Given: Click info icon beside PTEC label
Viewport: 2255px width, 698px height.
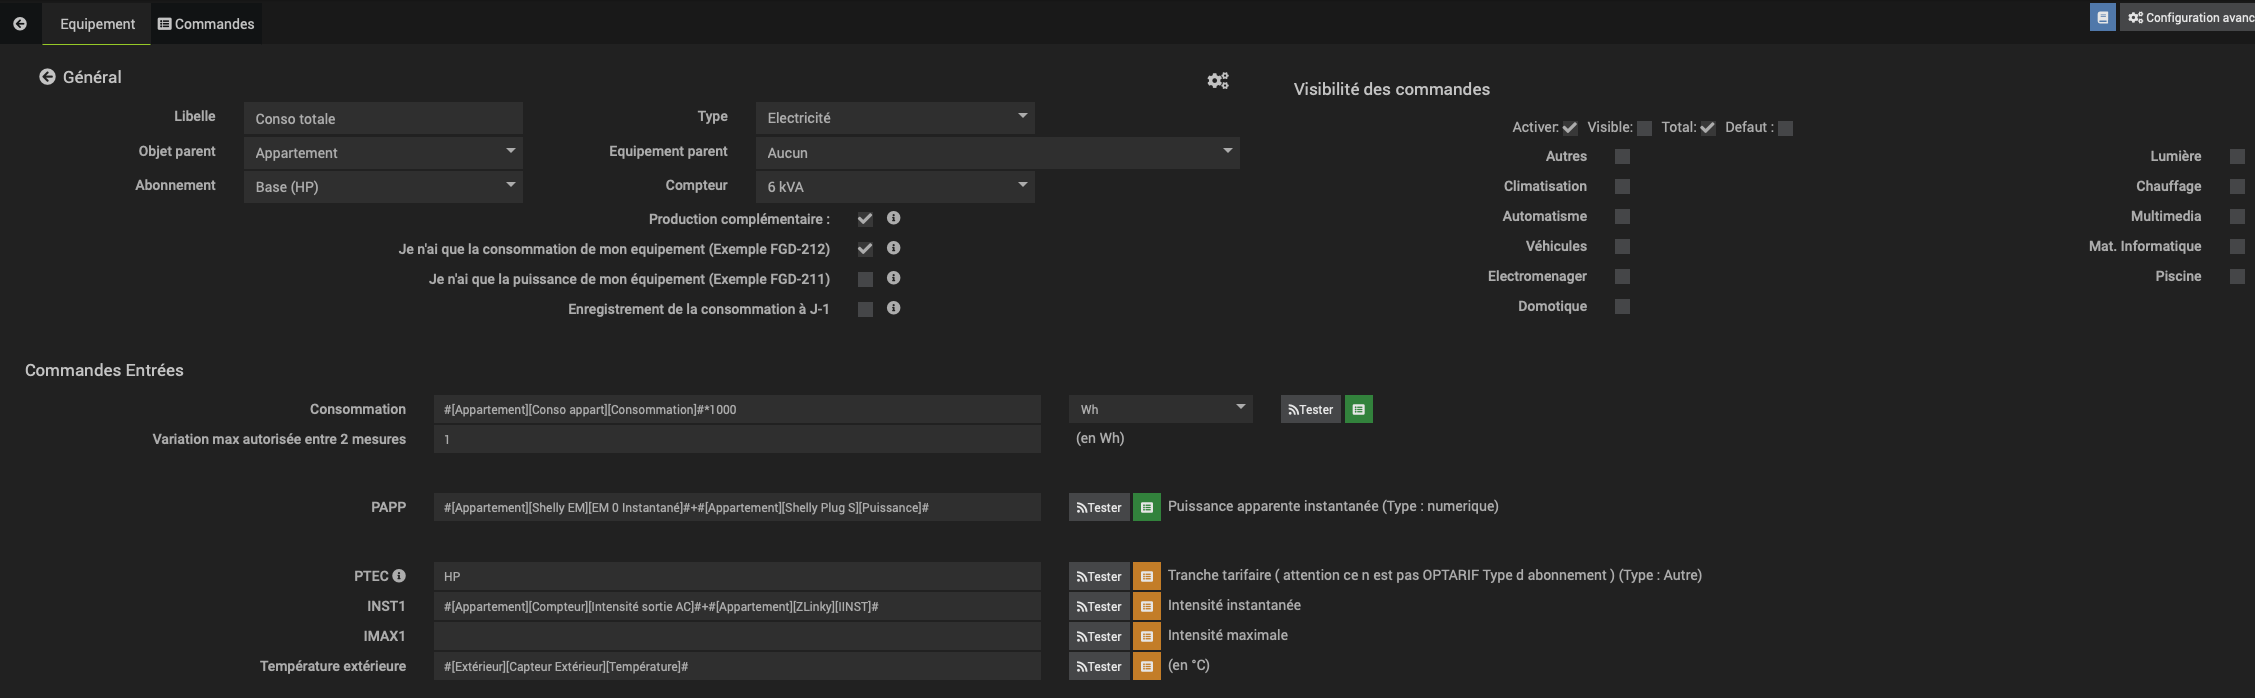Looking at the screenshot, I should [399, 576].
